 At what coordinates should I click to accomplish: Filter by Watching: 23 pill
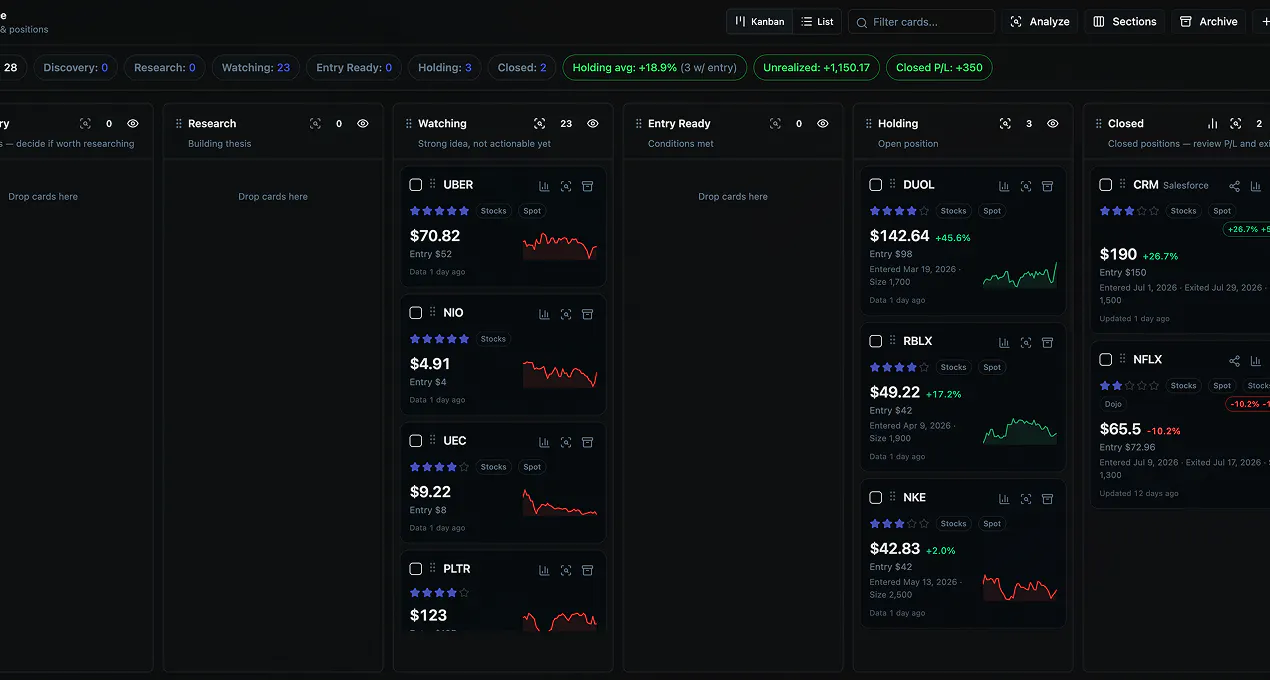point(256,68)
